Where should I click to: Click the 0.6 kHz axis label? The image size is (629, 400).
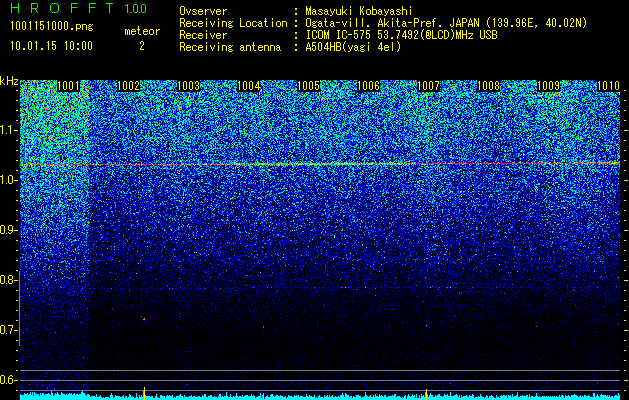coord(8,380)
